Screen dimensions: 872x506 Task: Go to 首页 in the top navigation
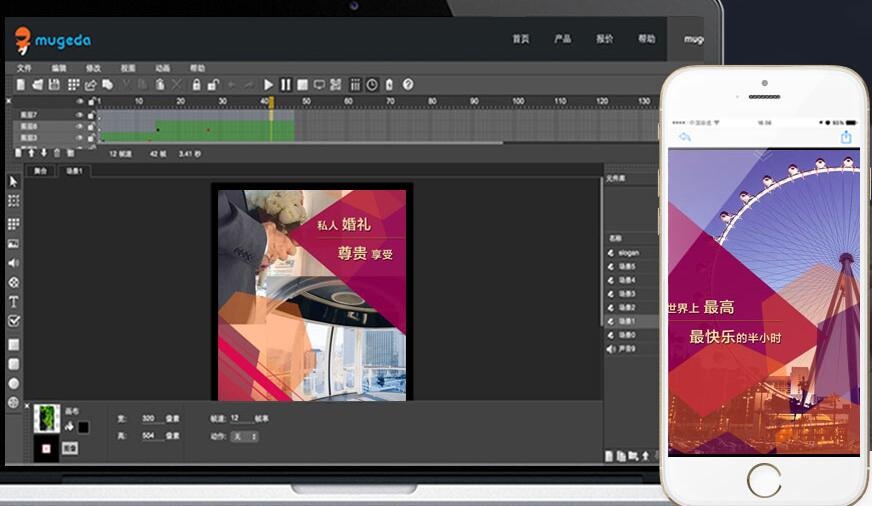[x=521, y=39]
